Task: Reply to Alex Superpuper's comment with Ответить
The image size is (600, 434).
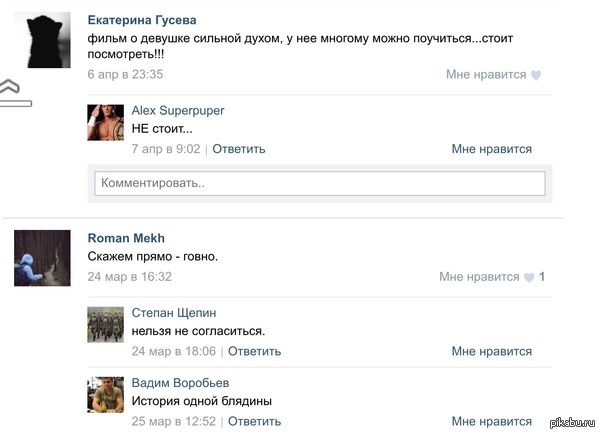Action: 239,149
